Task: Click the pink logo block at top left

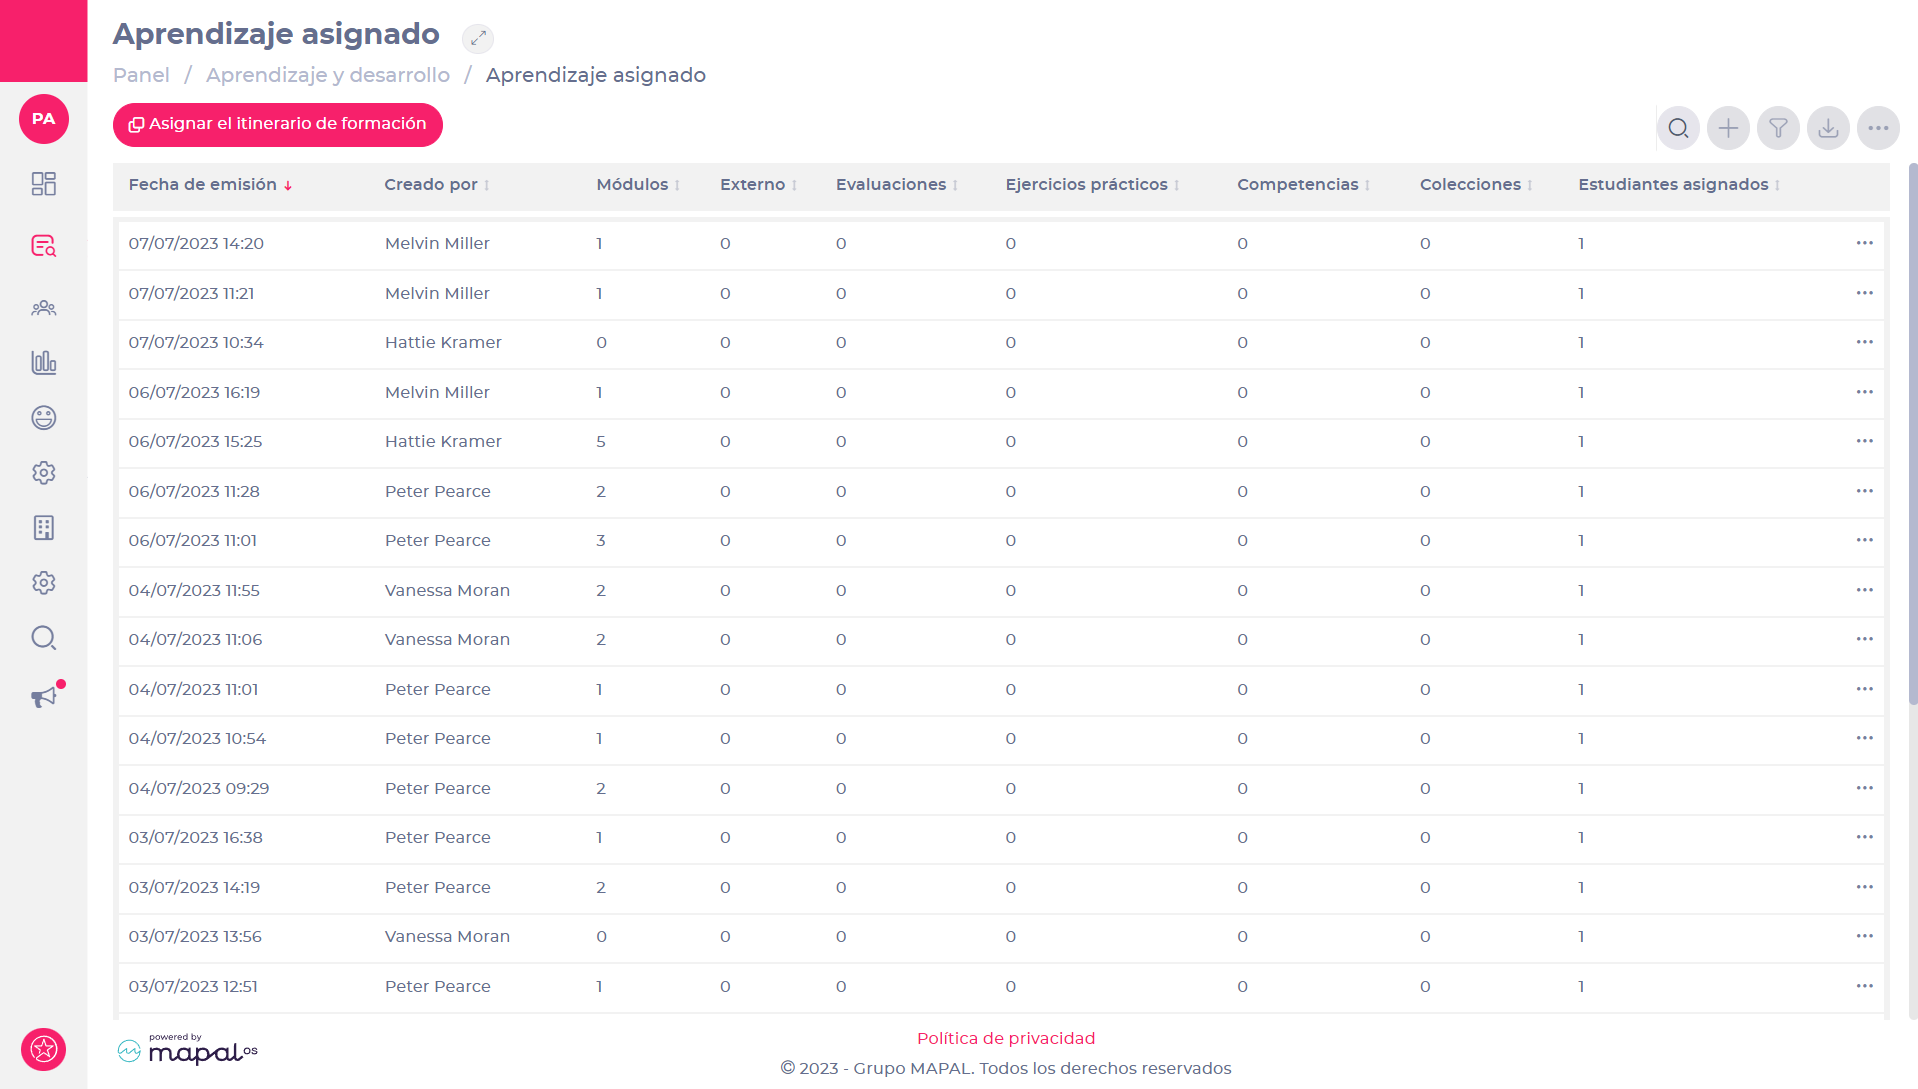Action: coord(43,41)
